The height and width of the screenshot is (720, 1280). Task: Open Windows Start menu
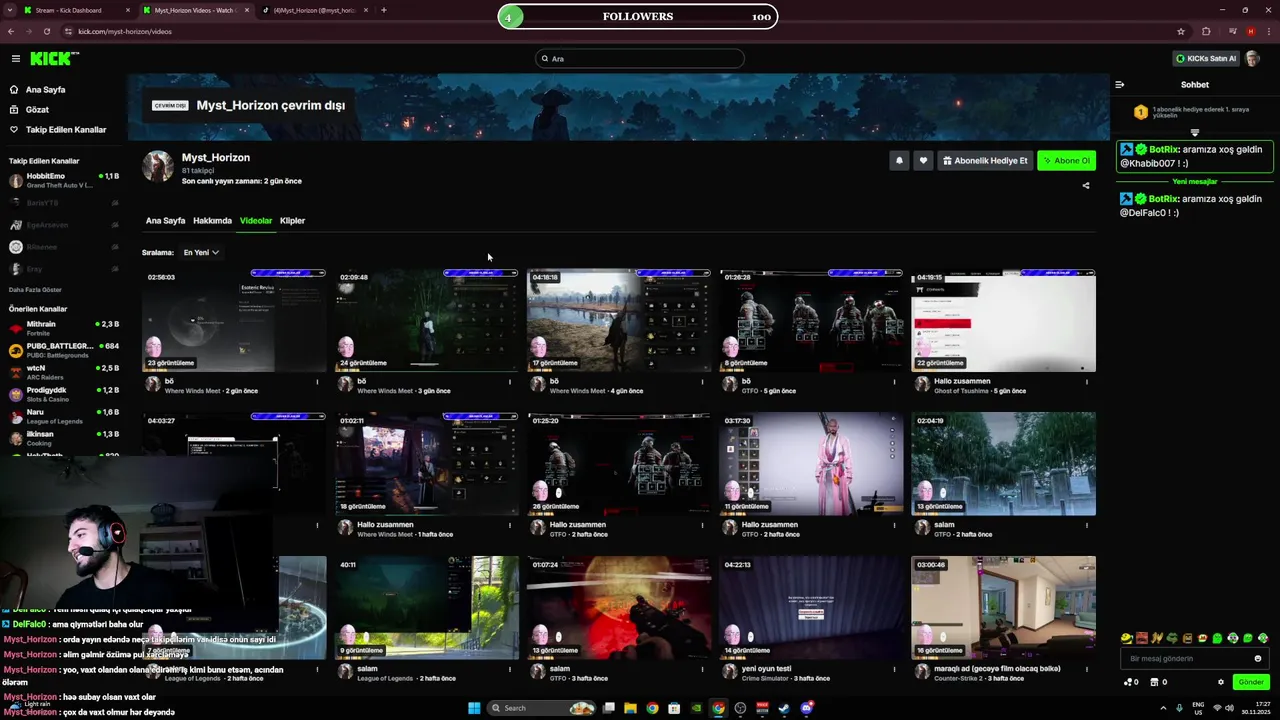tap(474, 708)
